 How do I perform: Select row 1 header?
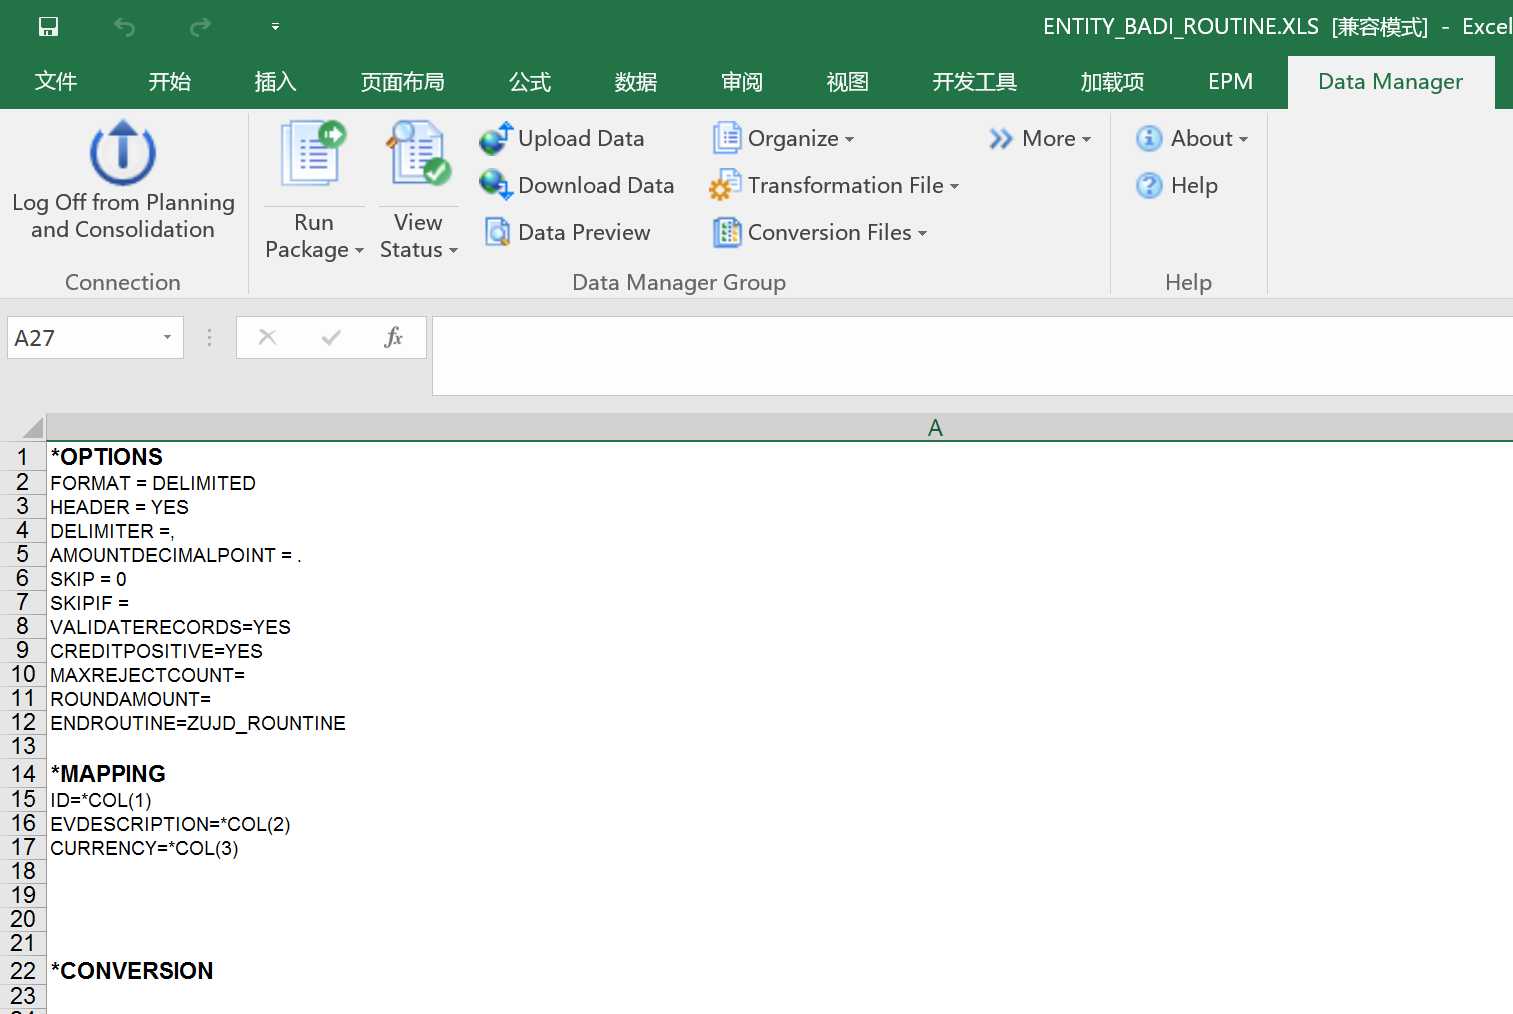coord(23,457)
